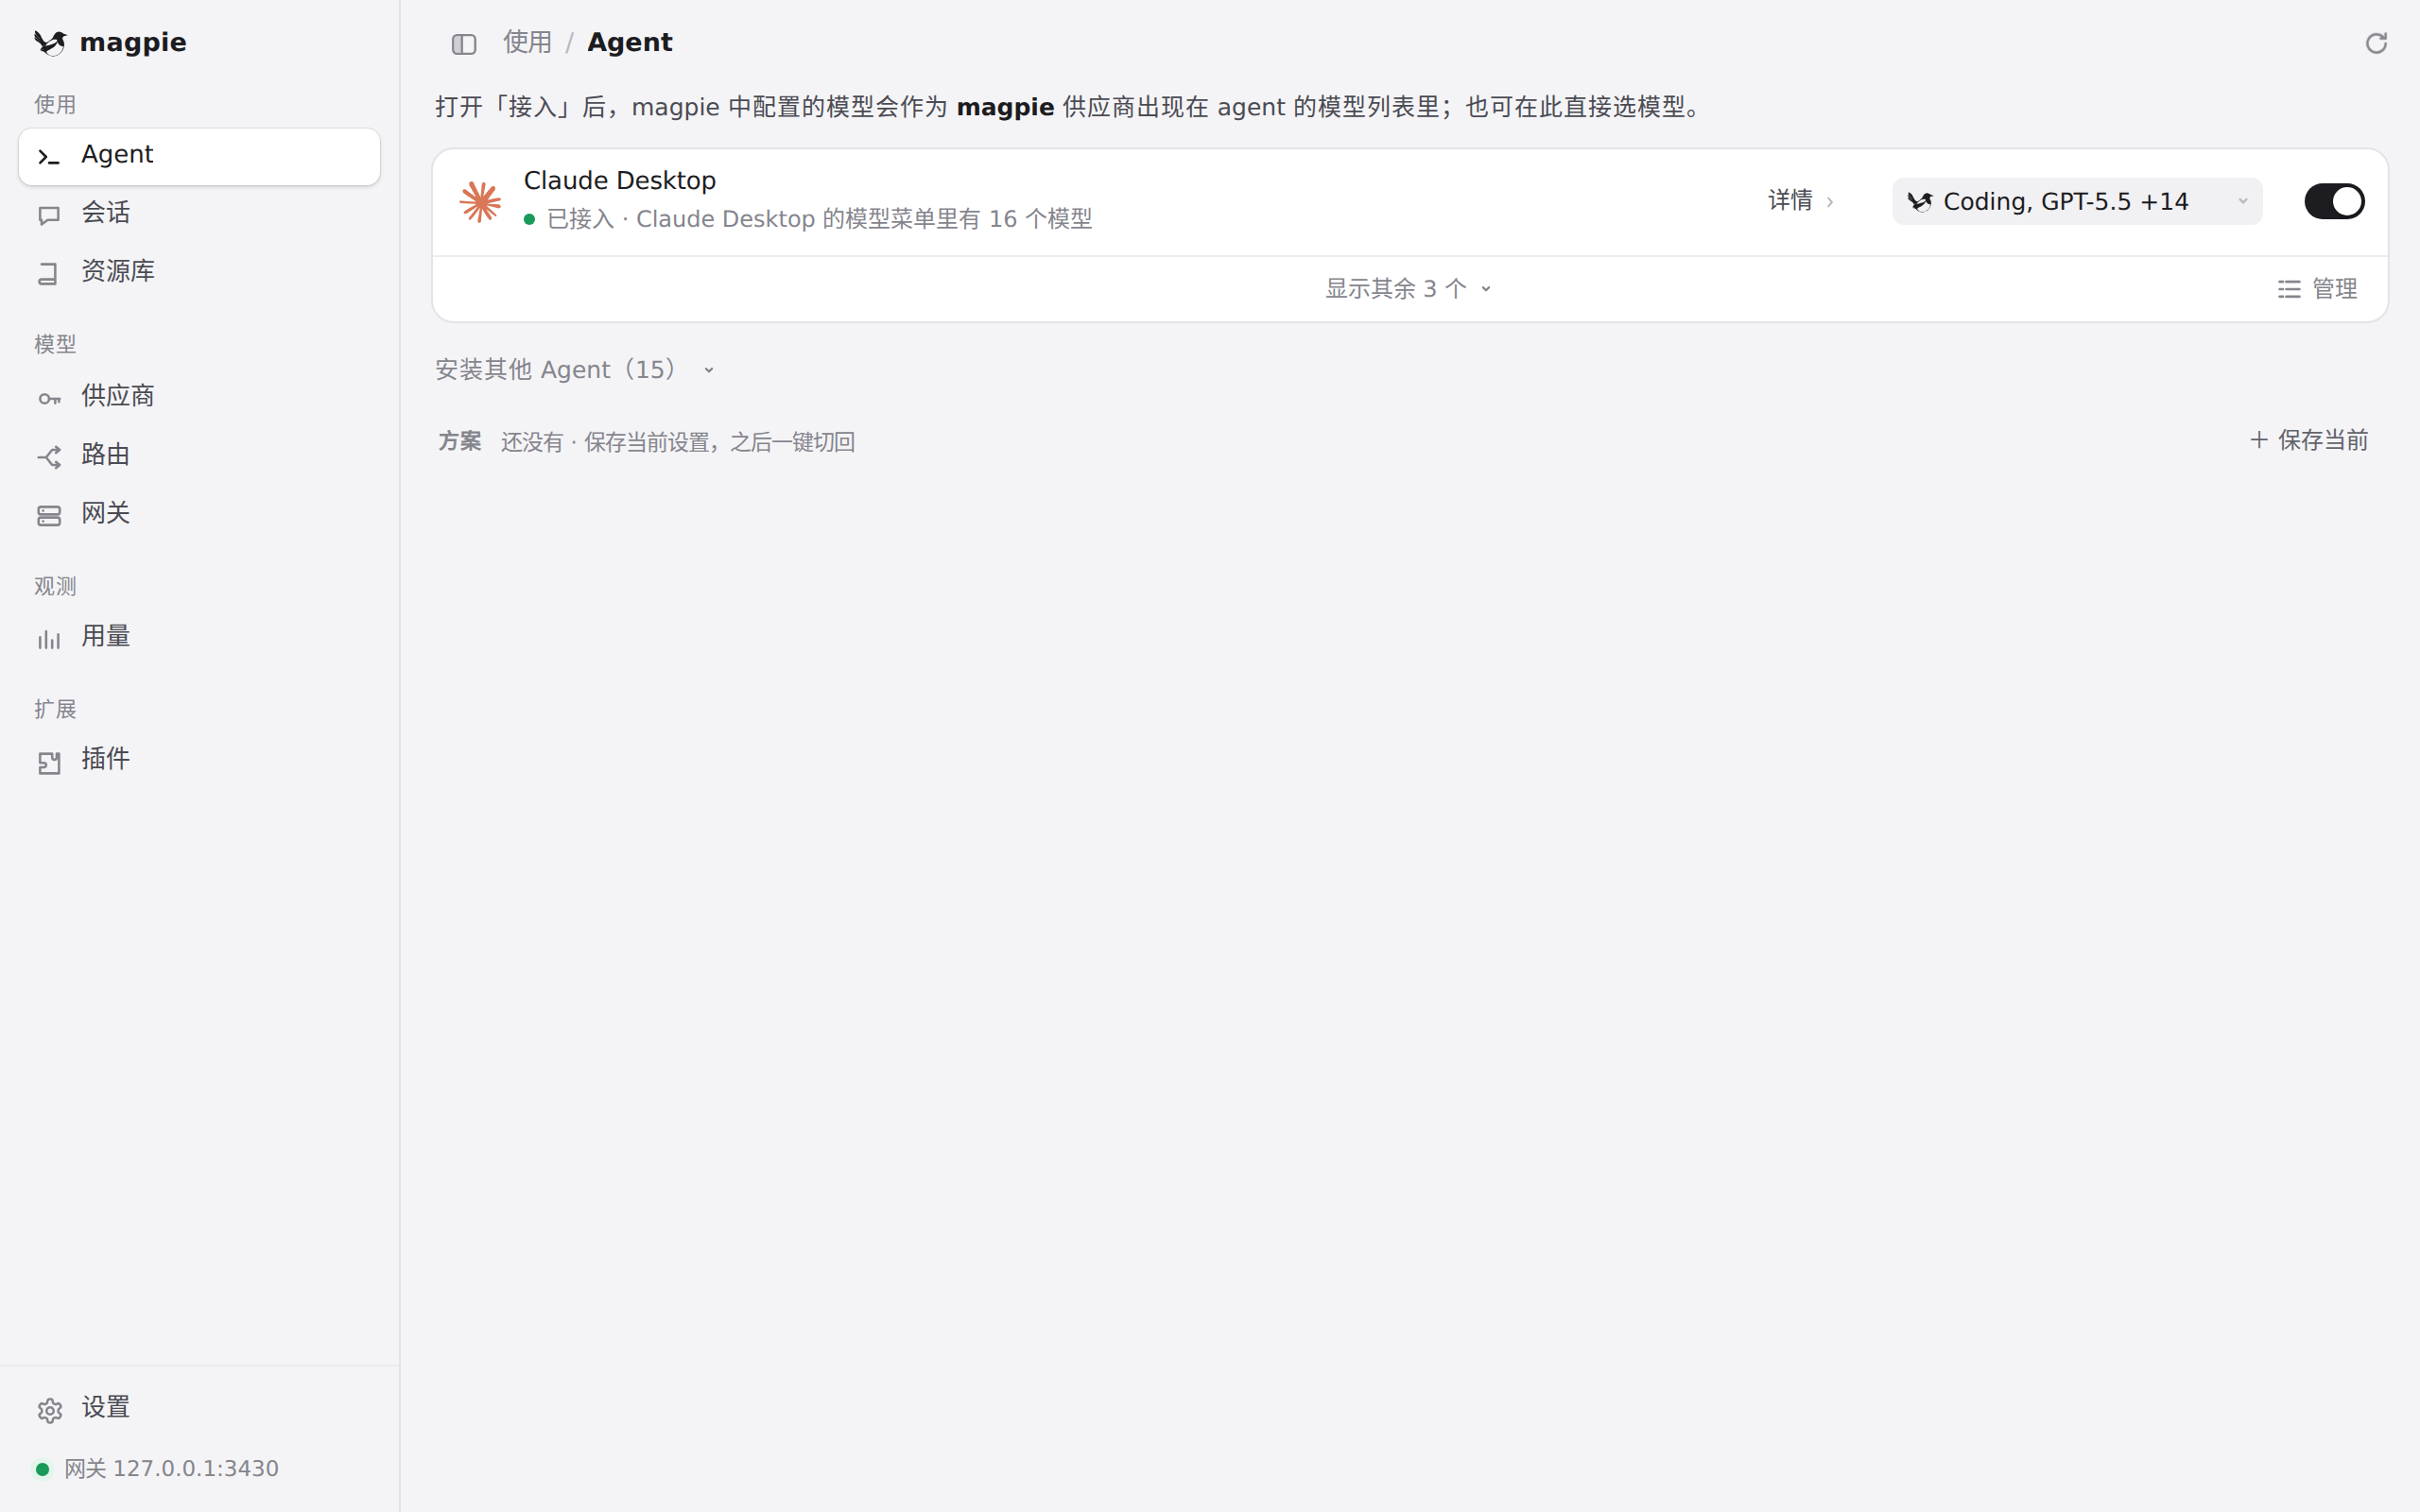2420x1512 pixels.
Task: Disable the Claude Desktop connection toggle
Action: (x=2334, y=201)
